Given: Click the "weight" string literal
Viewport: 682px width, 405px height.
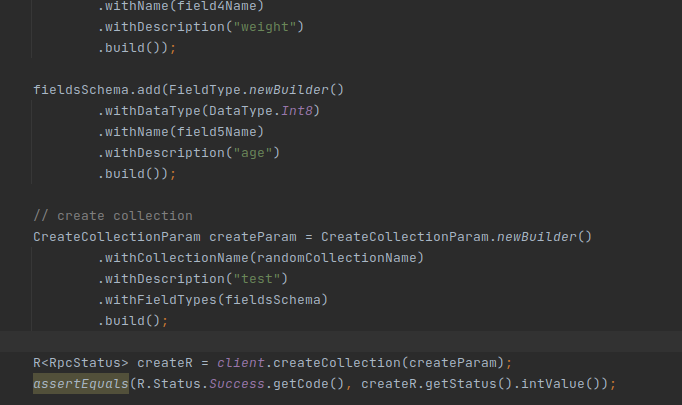Looking at the screenshot, I should coord(264,27).
